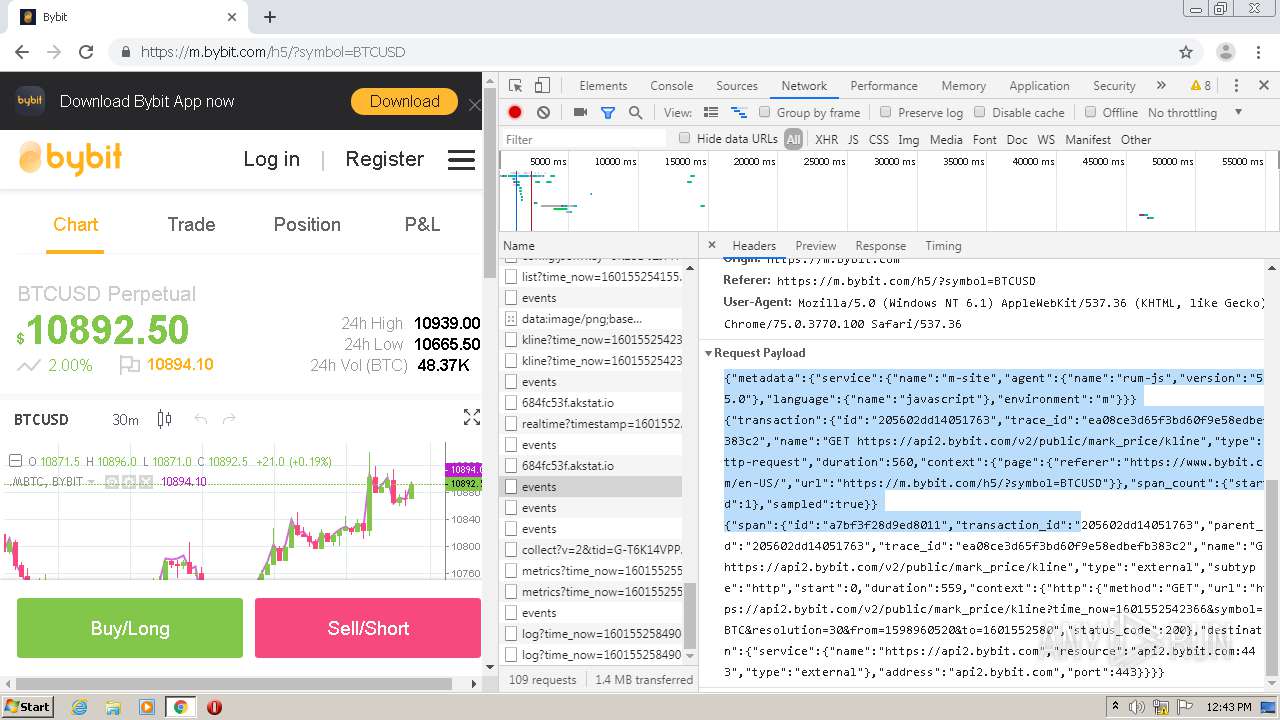Open the No throttling dropdown
The height and width of the screenshot is (720, 1280).
[1196, 113]
